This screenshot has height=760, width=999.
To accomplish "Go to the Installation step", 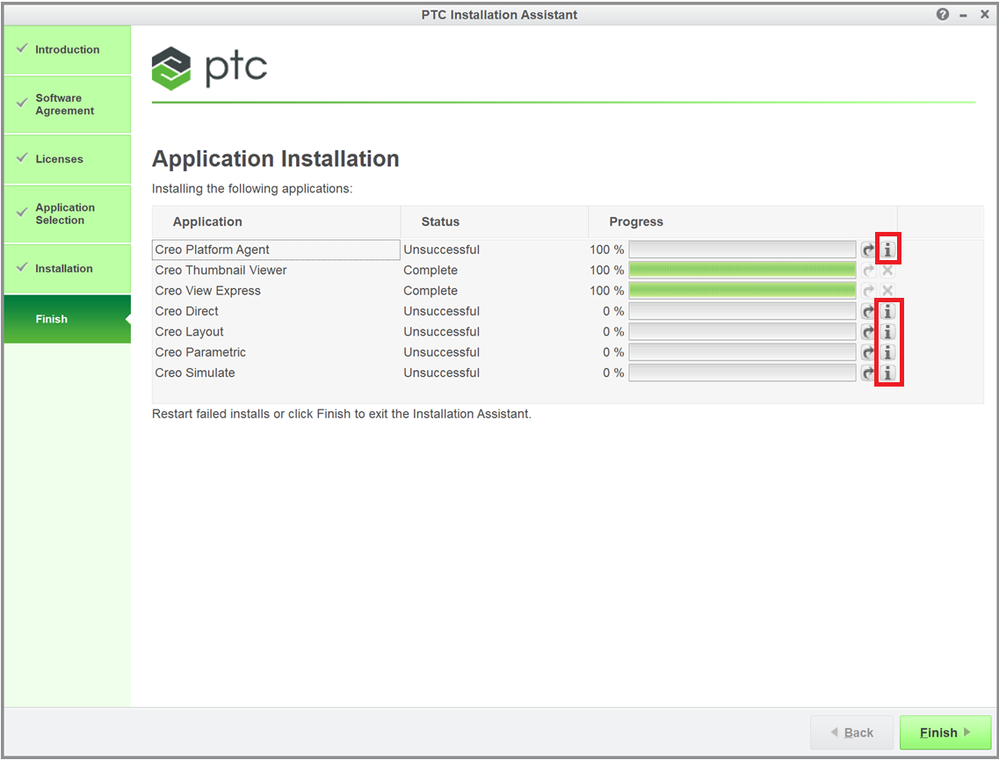I will pyautogui.click(x=68, y=269).
